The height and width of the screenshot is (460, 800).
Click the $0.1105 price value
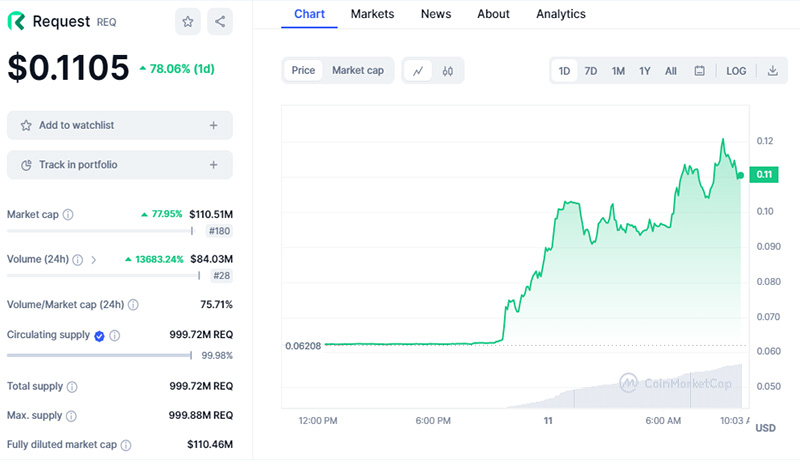point(68,67)
